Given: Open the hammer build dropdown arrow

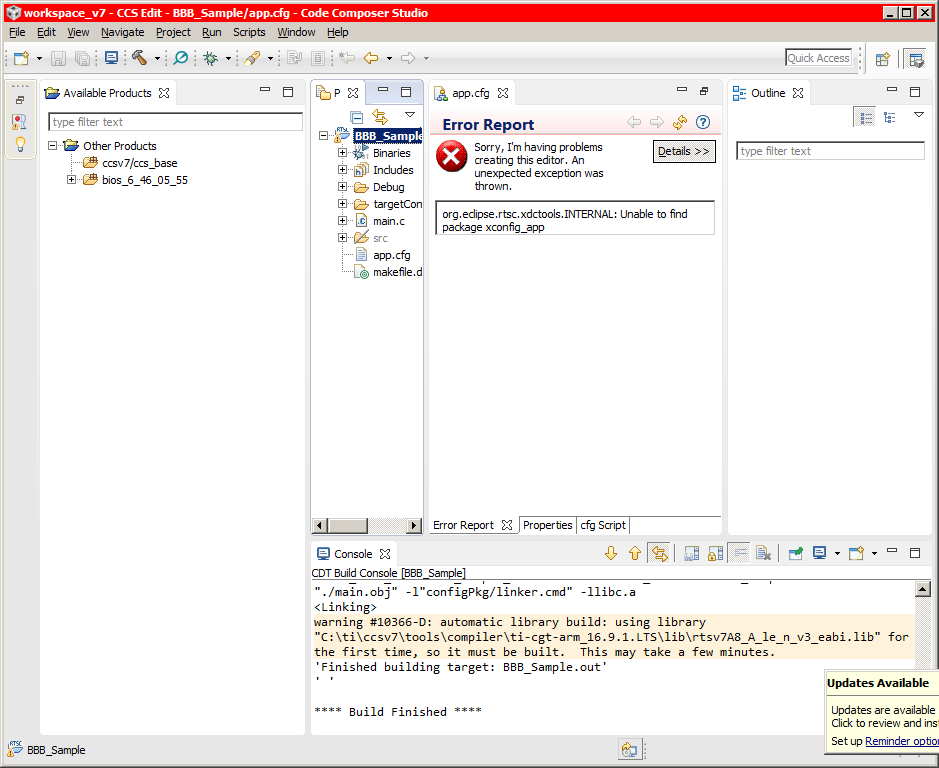Looking at the screenshot, I should coord(157,59).
